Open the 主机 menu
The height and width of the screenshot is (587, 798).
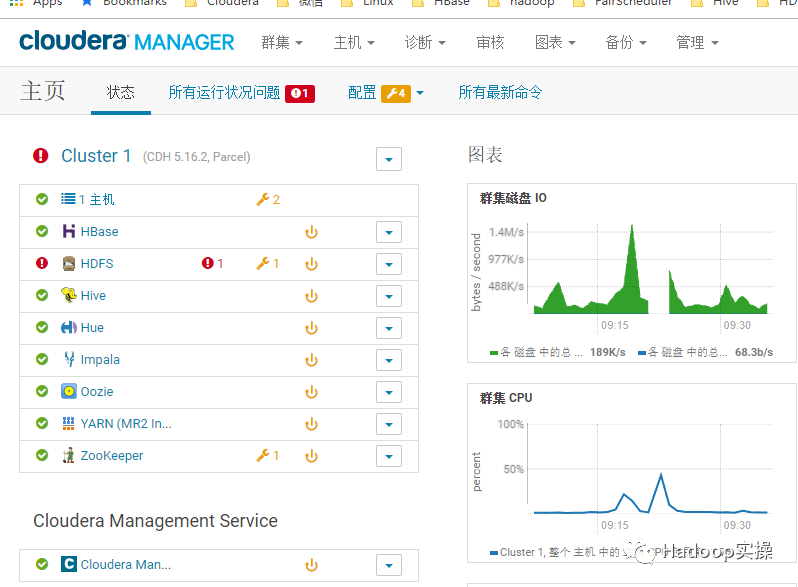pos(354,42)
